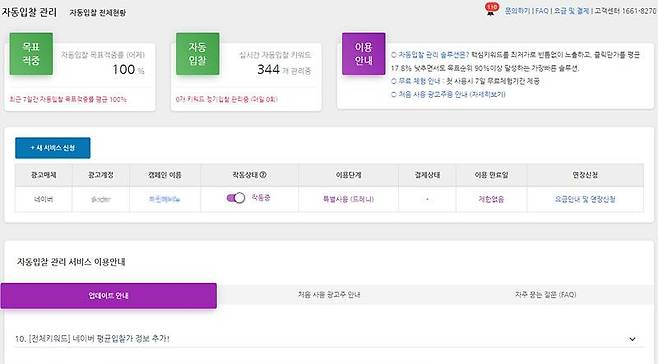Open the FAQ link in the header
Screen dimensions: 658x364
(542, 11)
